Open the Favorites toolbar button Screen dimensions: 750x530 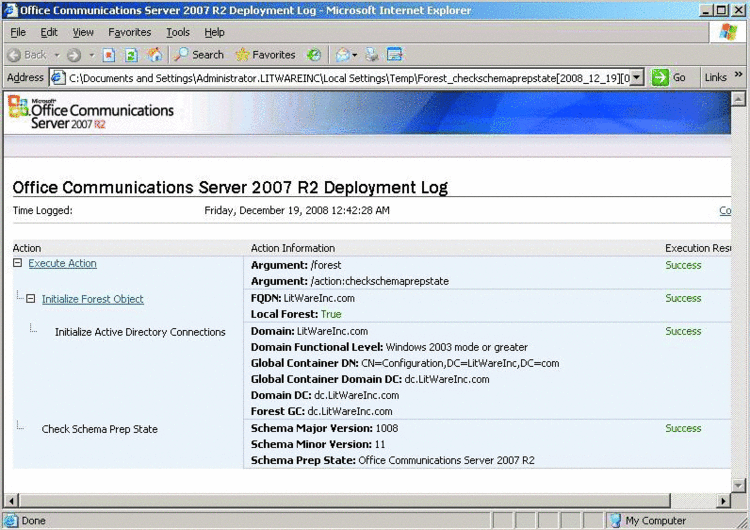click(x=265, y=55)
